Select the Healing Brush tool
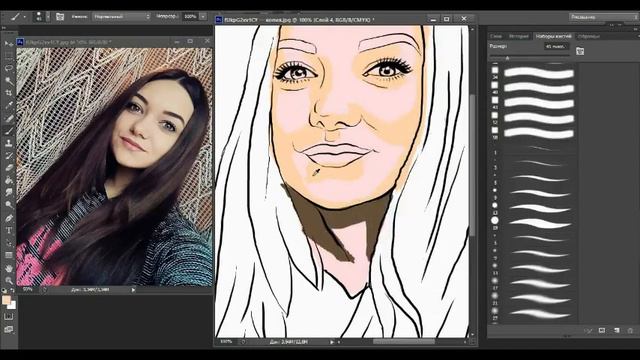Screen dimensions: 640x360 tap(9, 118)
